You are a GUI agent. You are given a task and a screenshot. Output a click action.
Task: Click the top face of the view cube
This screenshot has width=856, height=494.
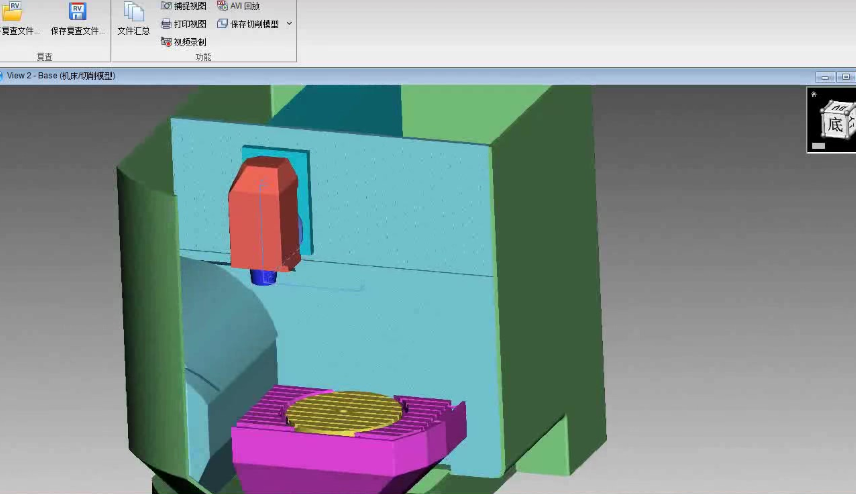click(x=839, y=106)
